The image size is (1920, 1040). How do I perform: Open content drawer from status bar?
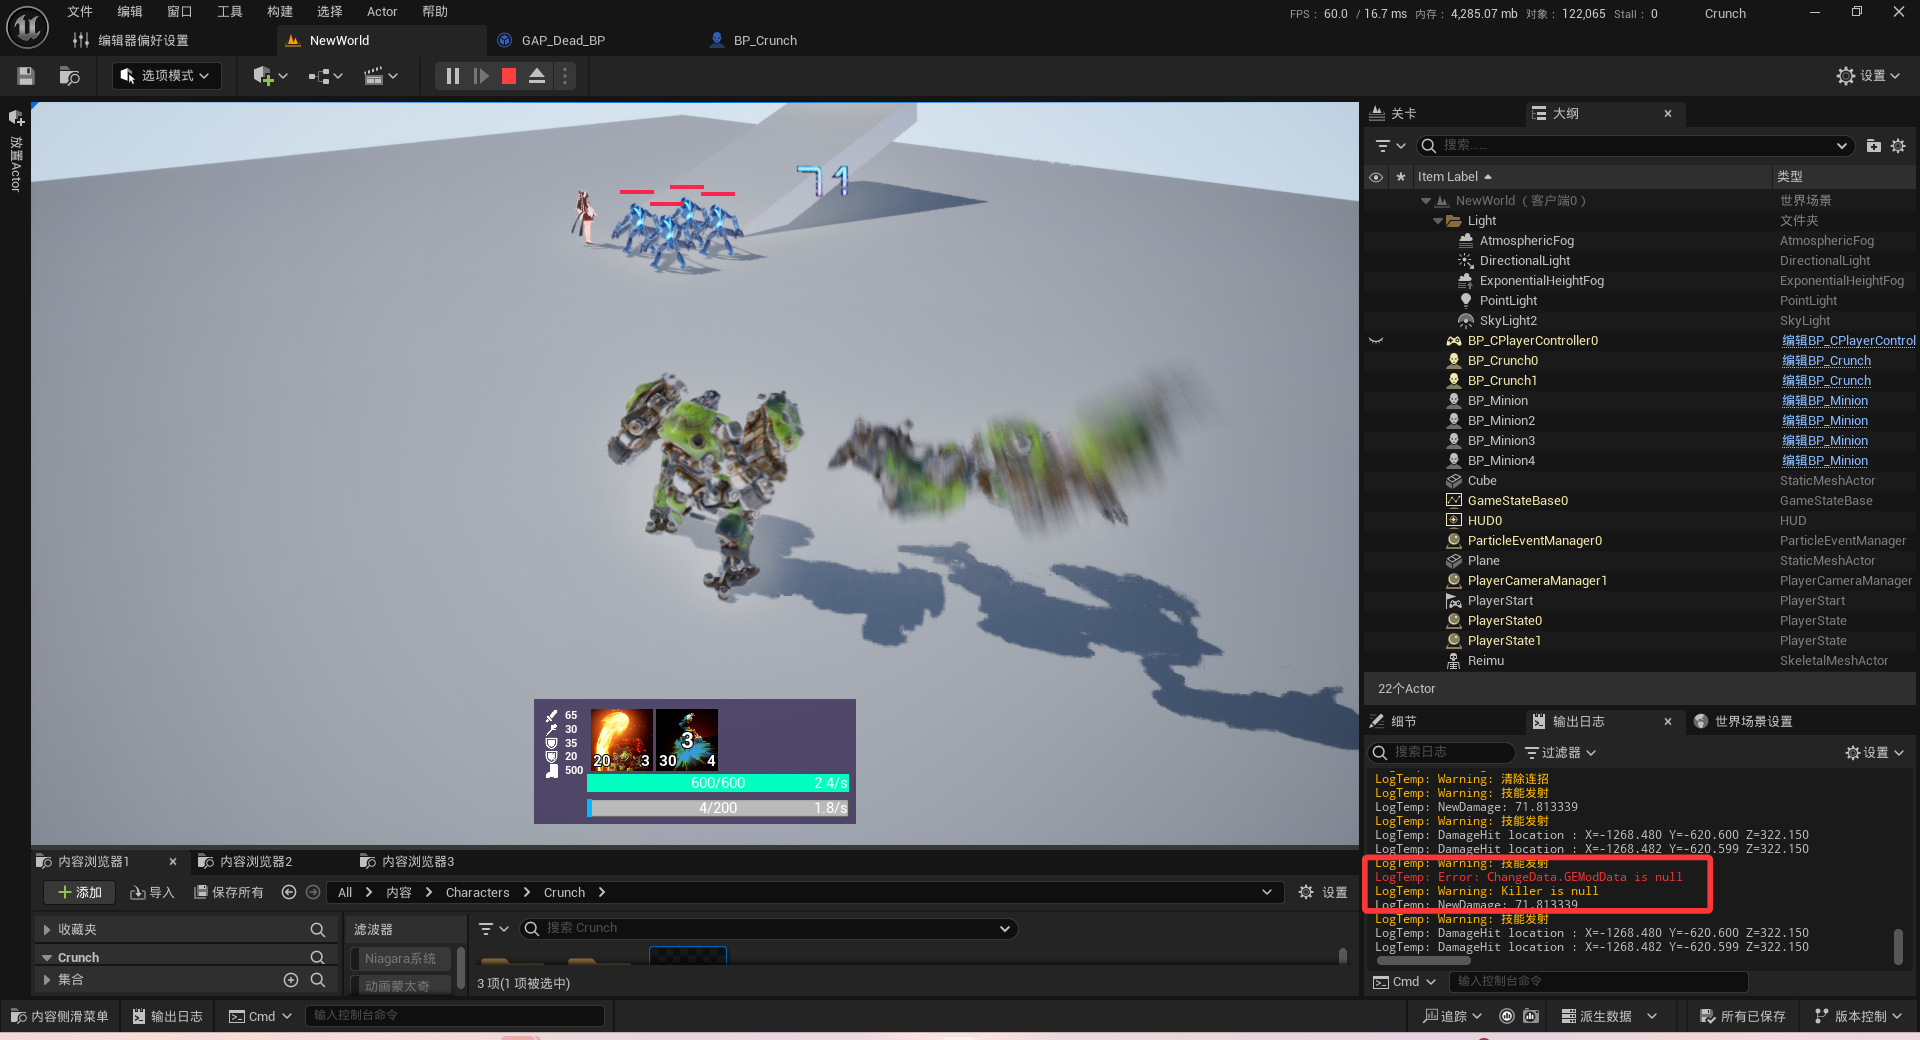[60, 1017]
